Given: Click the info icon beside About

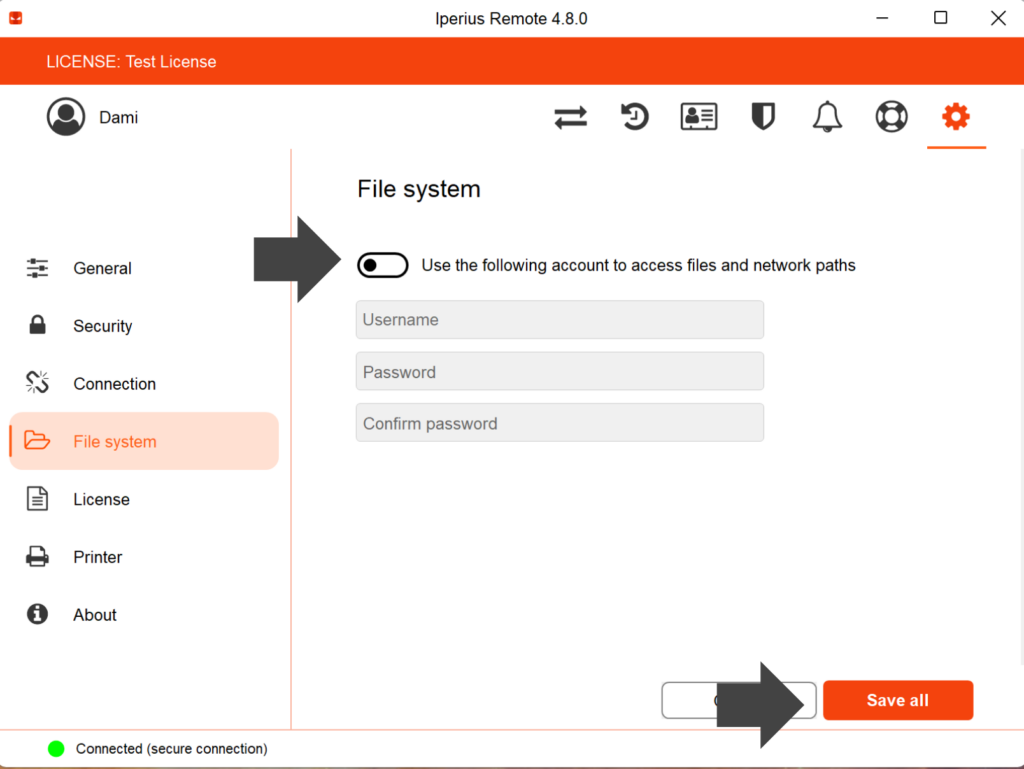Looking at the screenshot, I should [x=37, y=614].
